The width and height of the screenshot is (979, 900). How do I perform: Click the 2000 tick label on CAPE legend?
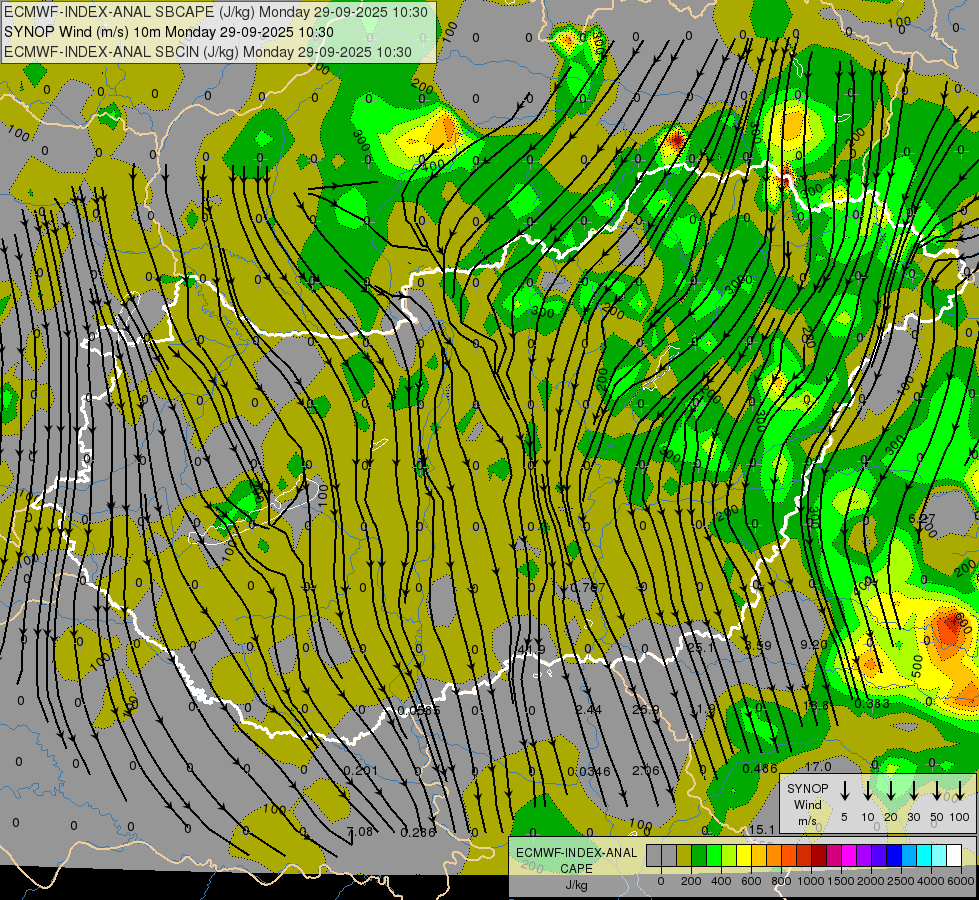click(870, 881)
